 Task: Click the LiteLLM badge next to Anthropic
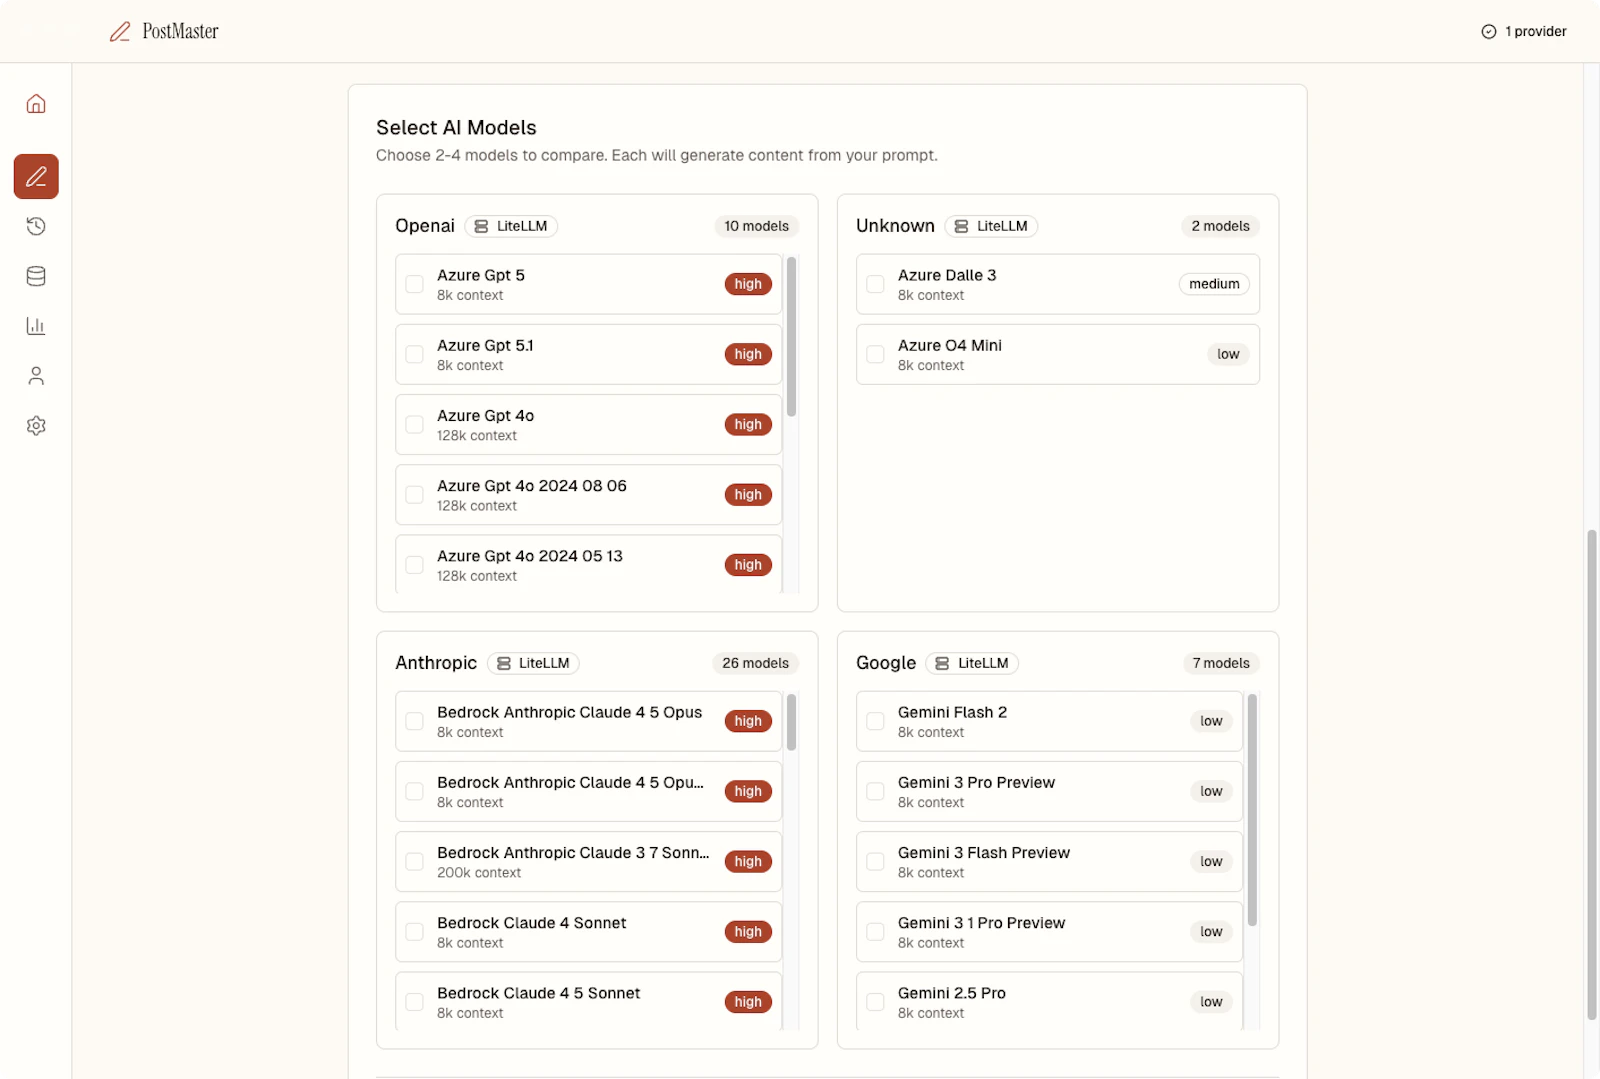(x=533, y=663)
